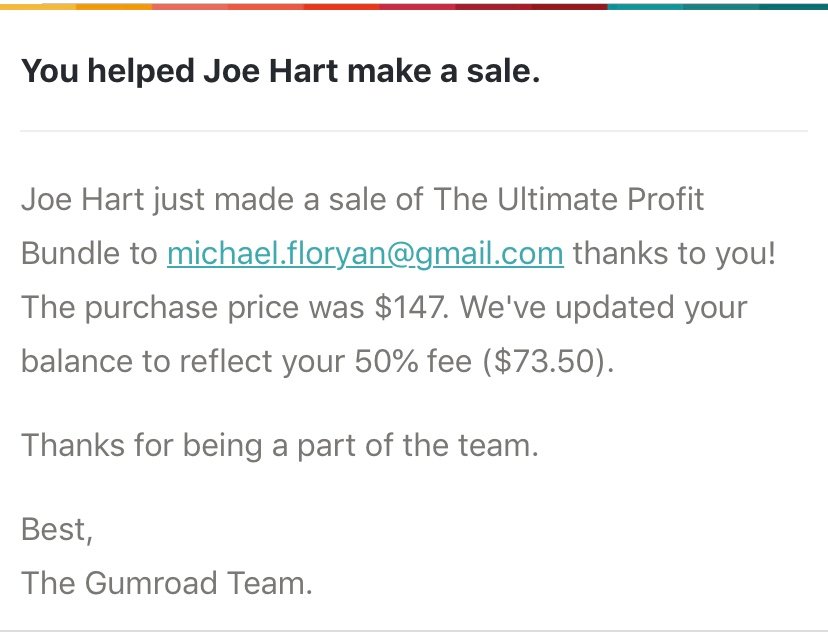Viewport: 828px width, 632px height.
Task: Click the heading "You helped Joe Hart make a sale."
Action: [280, 71]
